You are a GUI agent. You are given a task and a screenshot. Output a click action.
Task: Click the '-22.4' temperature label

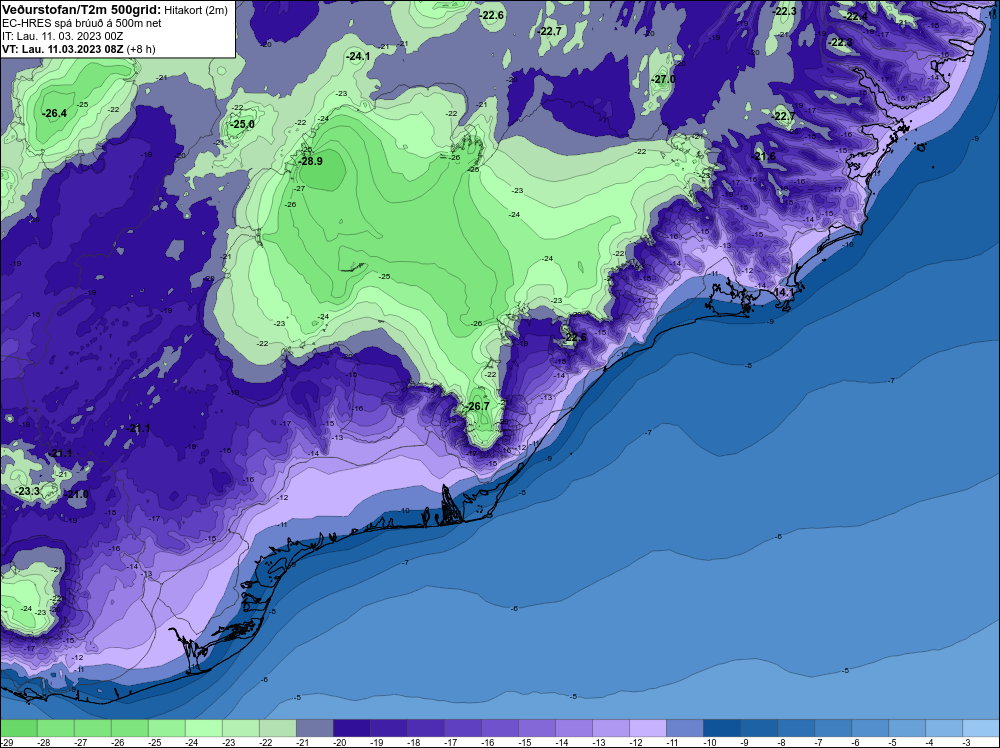tap(856, 17)
